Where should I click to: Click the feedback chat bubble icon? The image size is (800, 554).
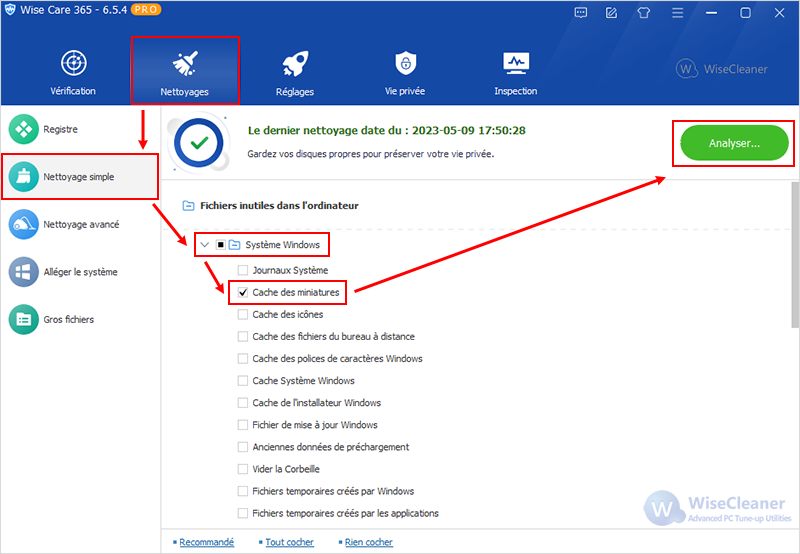pyautogui.click(x=581, y=13)
